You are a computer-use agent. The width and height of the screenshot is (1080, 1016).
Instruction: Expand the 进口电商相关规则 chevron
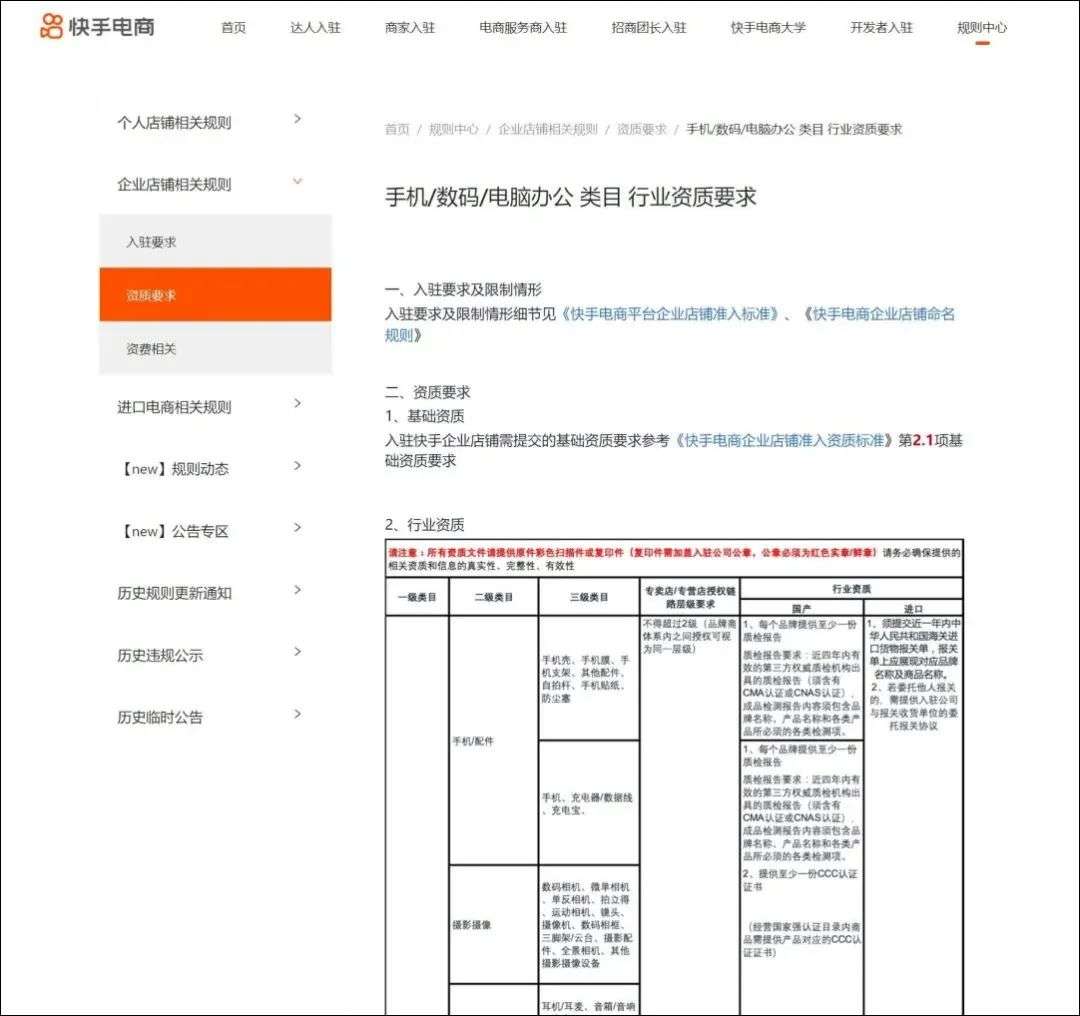click(297, 403)
